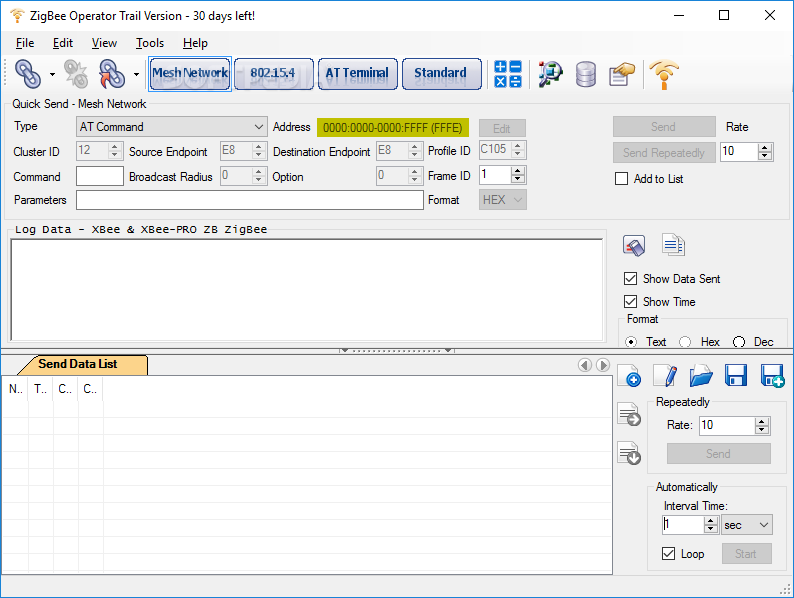
Task: Open the File menu
Action: click(x=25, y=43)
